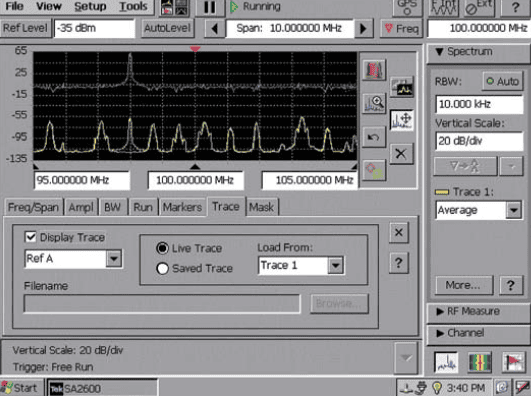This screenshot has width=531, height=396.
Task: Open the Tools menu
Action: point(133,6)
